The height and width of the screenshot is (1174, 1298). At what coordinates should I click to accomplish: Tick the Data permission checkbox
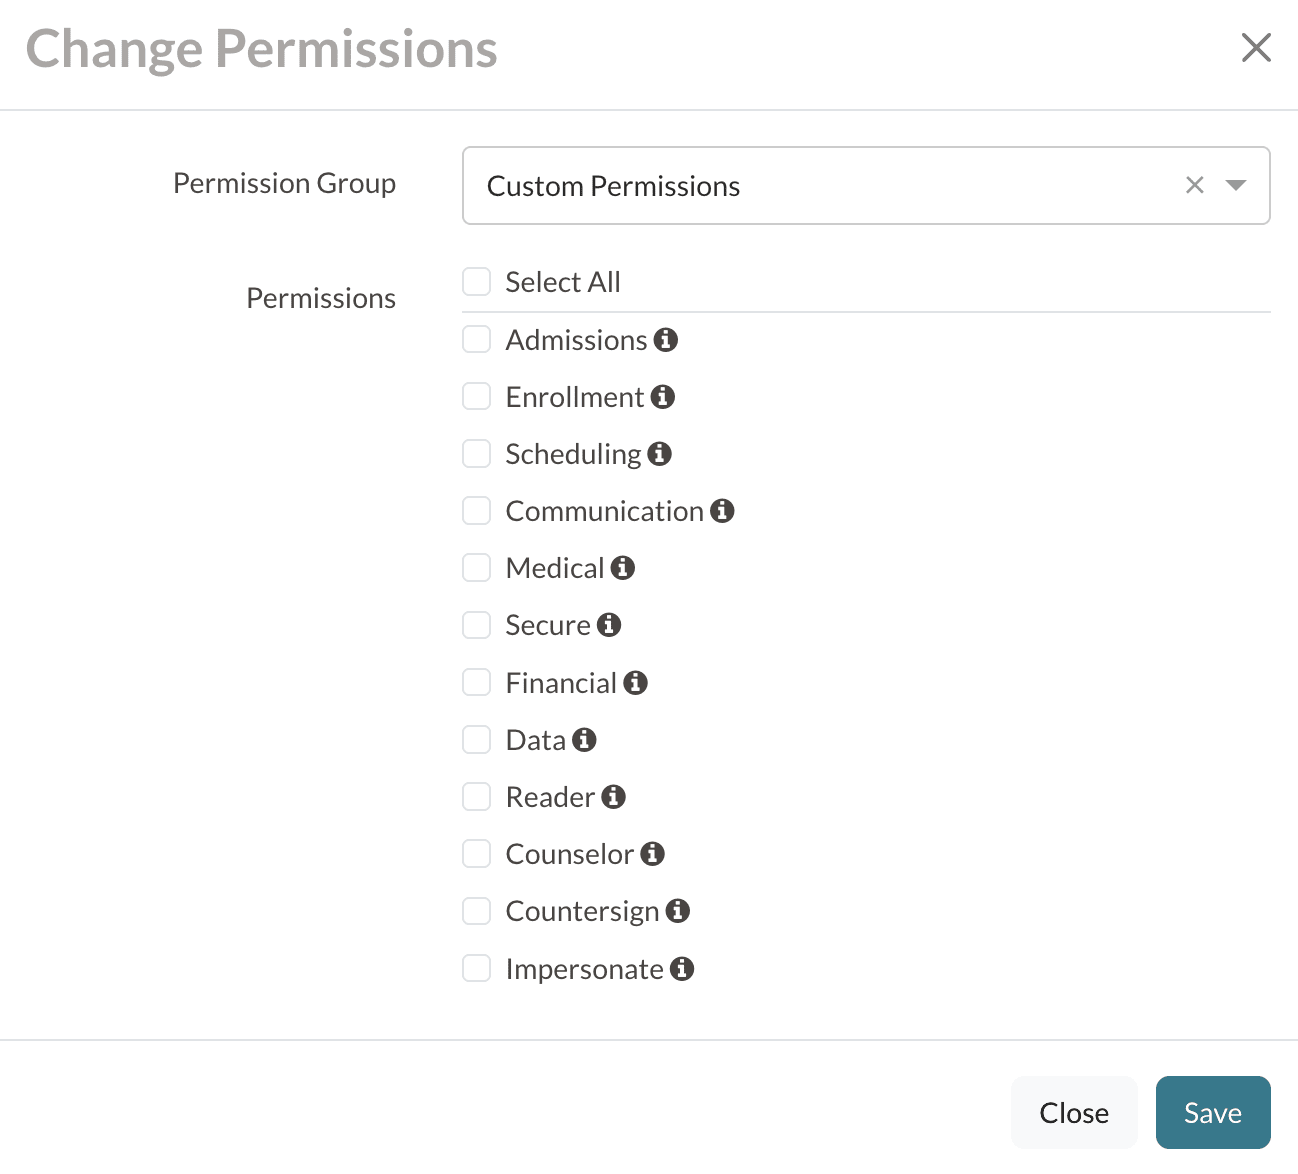(x=477, y=740)
